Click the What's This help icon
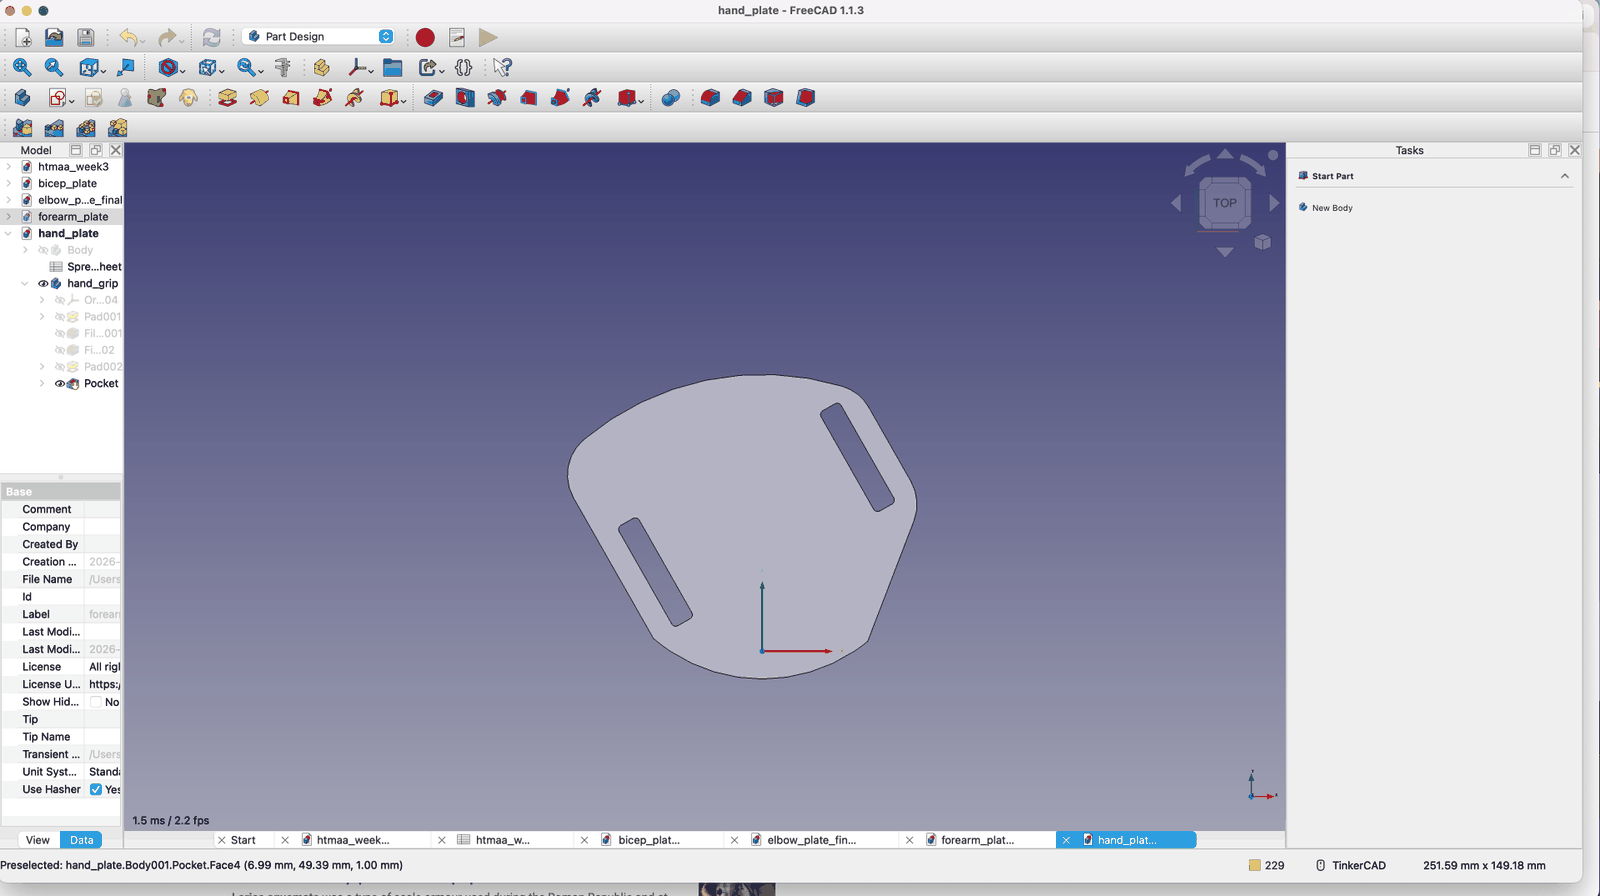The image size is (1600, 896). (502, 67)
